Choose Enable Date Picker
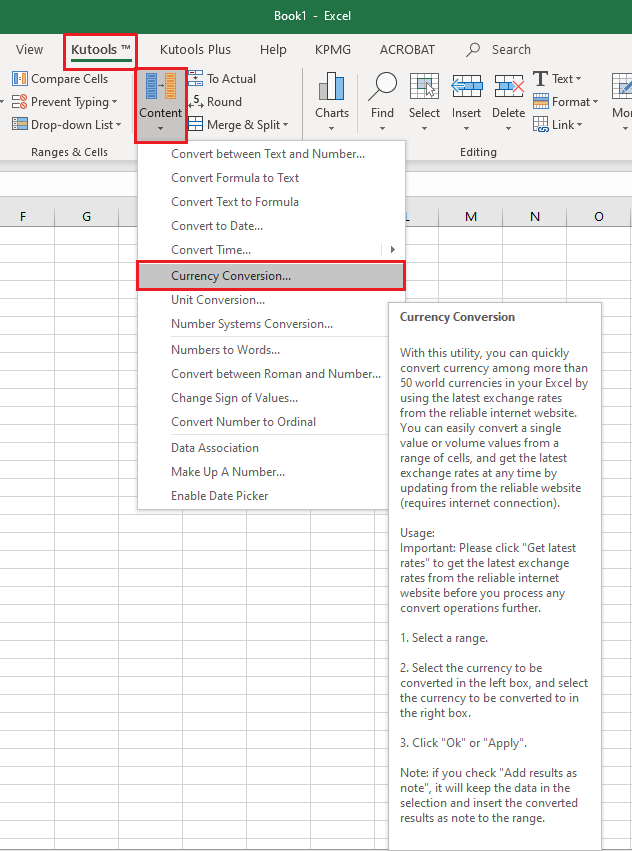 pos(263,495)
